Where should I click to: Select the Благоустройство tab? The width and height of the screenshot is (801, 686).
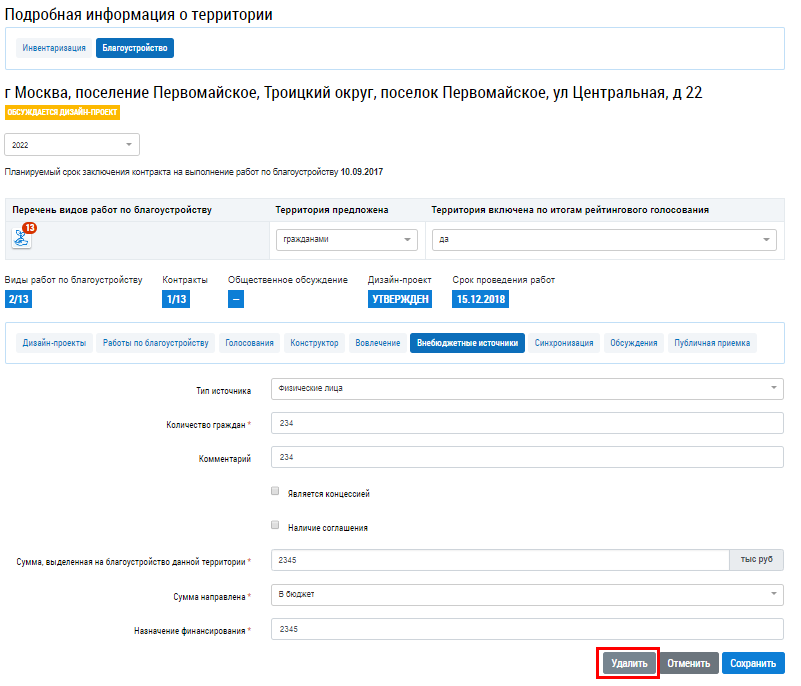(135, 47)
